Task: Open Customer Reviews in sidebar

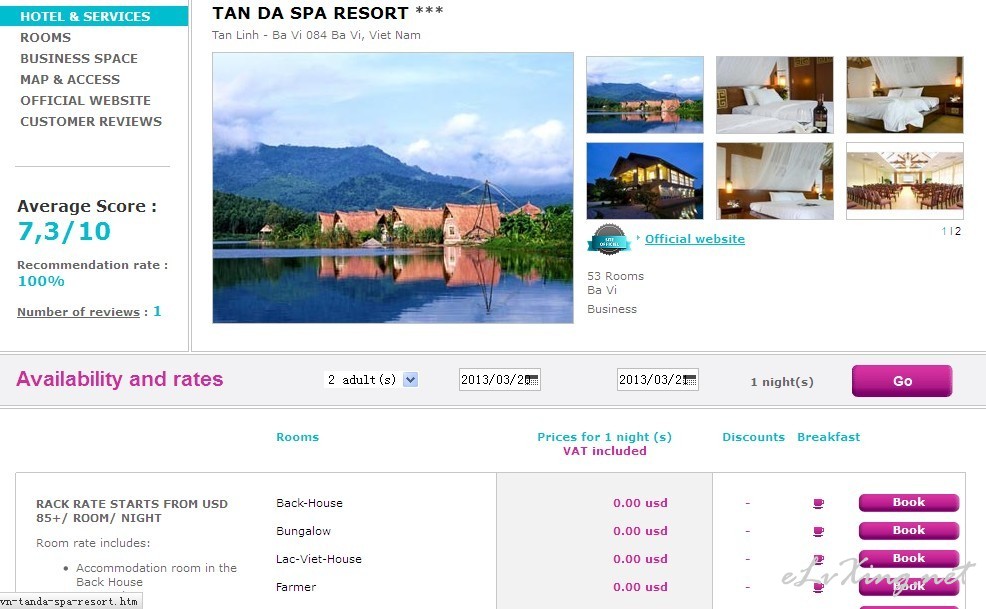Action: click(91, 121)
